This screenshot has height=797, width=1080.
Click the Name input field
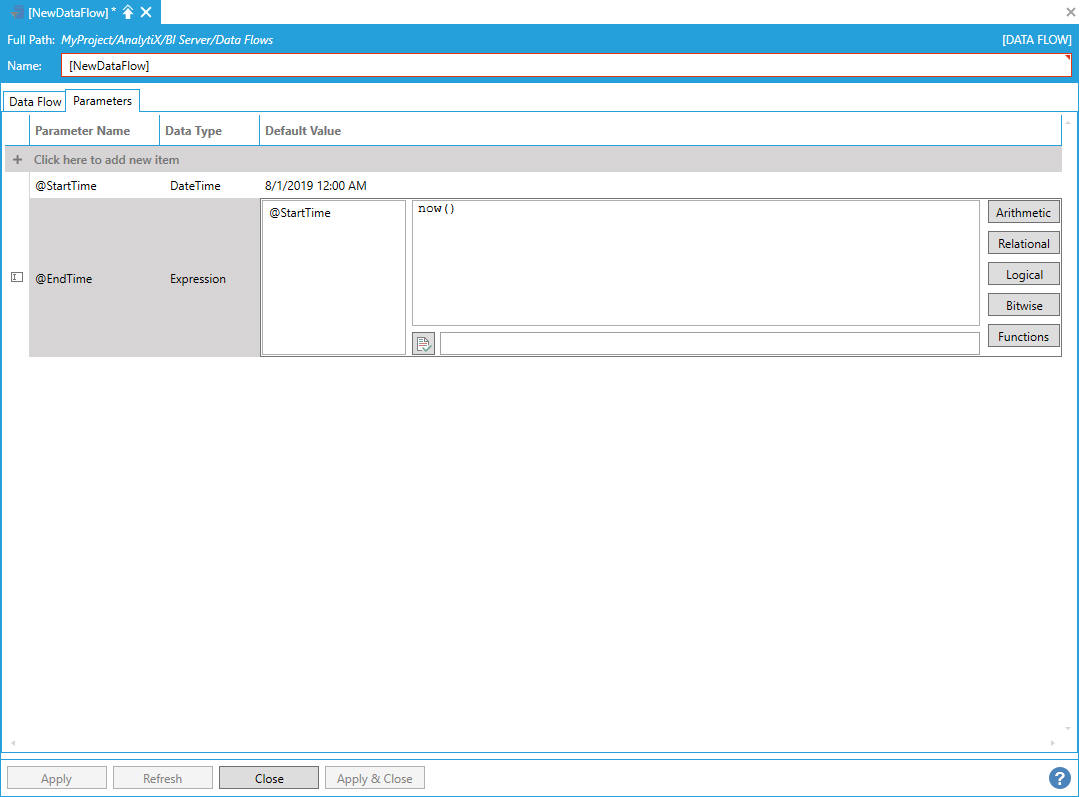[x=565, y=65]
